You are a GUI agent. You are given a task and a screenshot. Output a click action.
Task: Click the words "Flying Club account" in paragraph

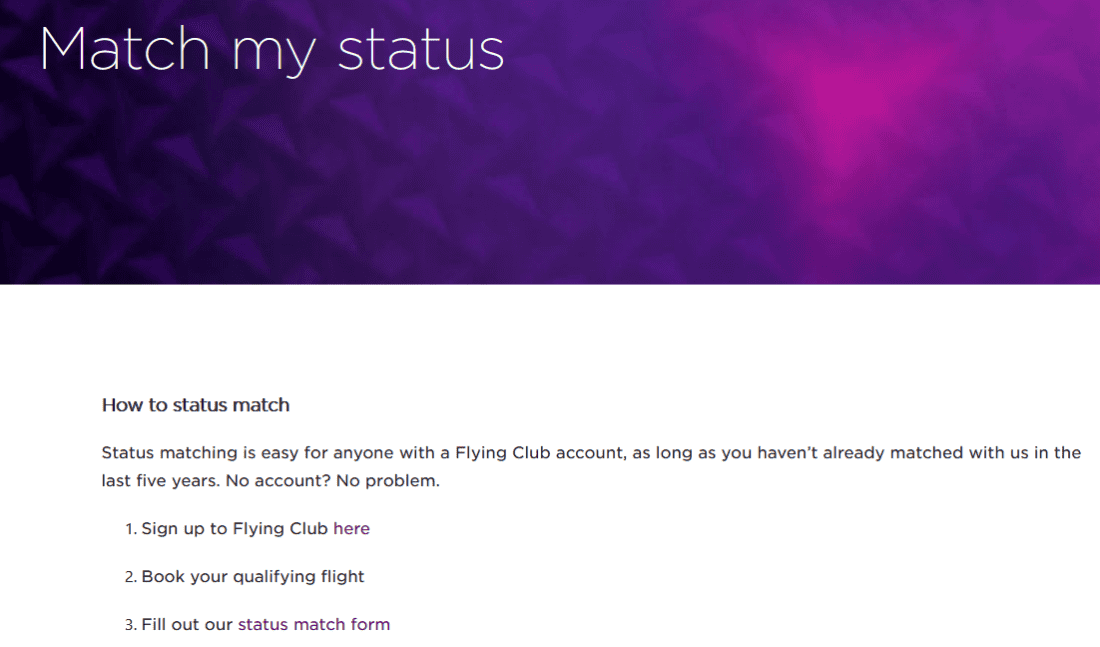530,453
